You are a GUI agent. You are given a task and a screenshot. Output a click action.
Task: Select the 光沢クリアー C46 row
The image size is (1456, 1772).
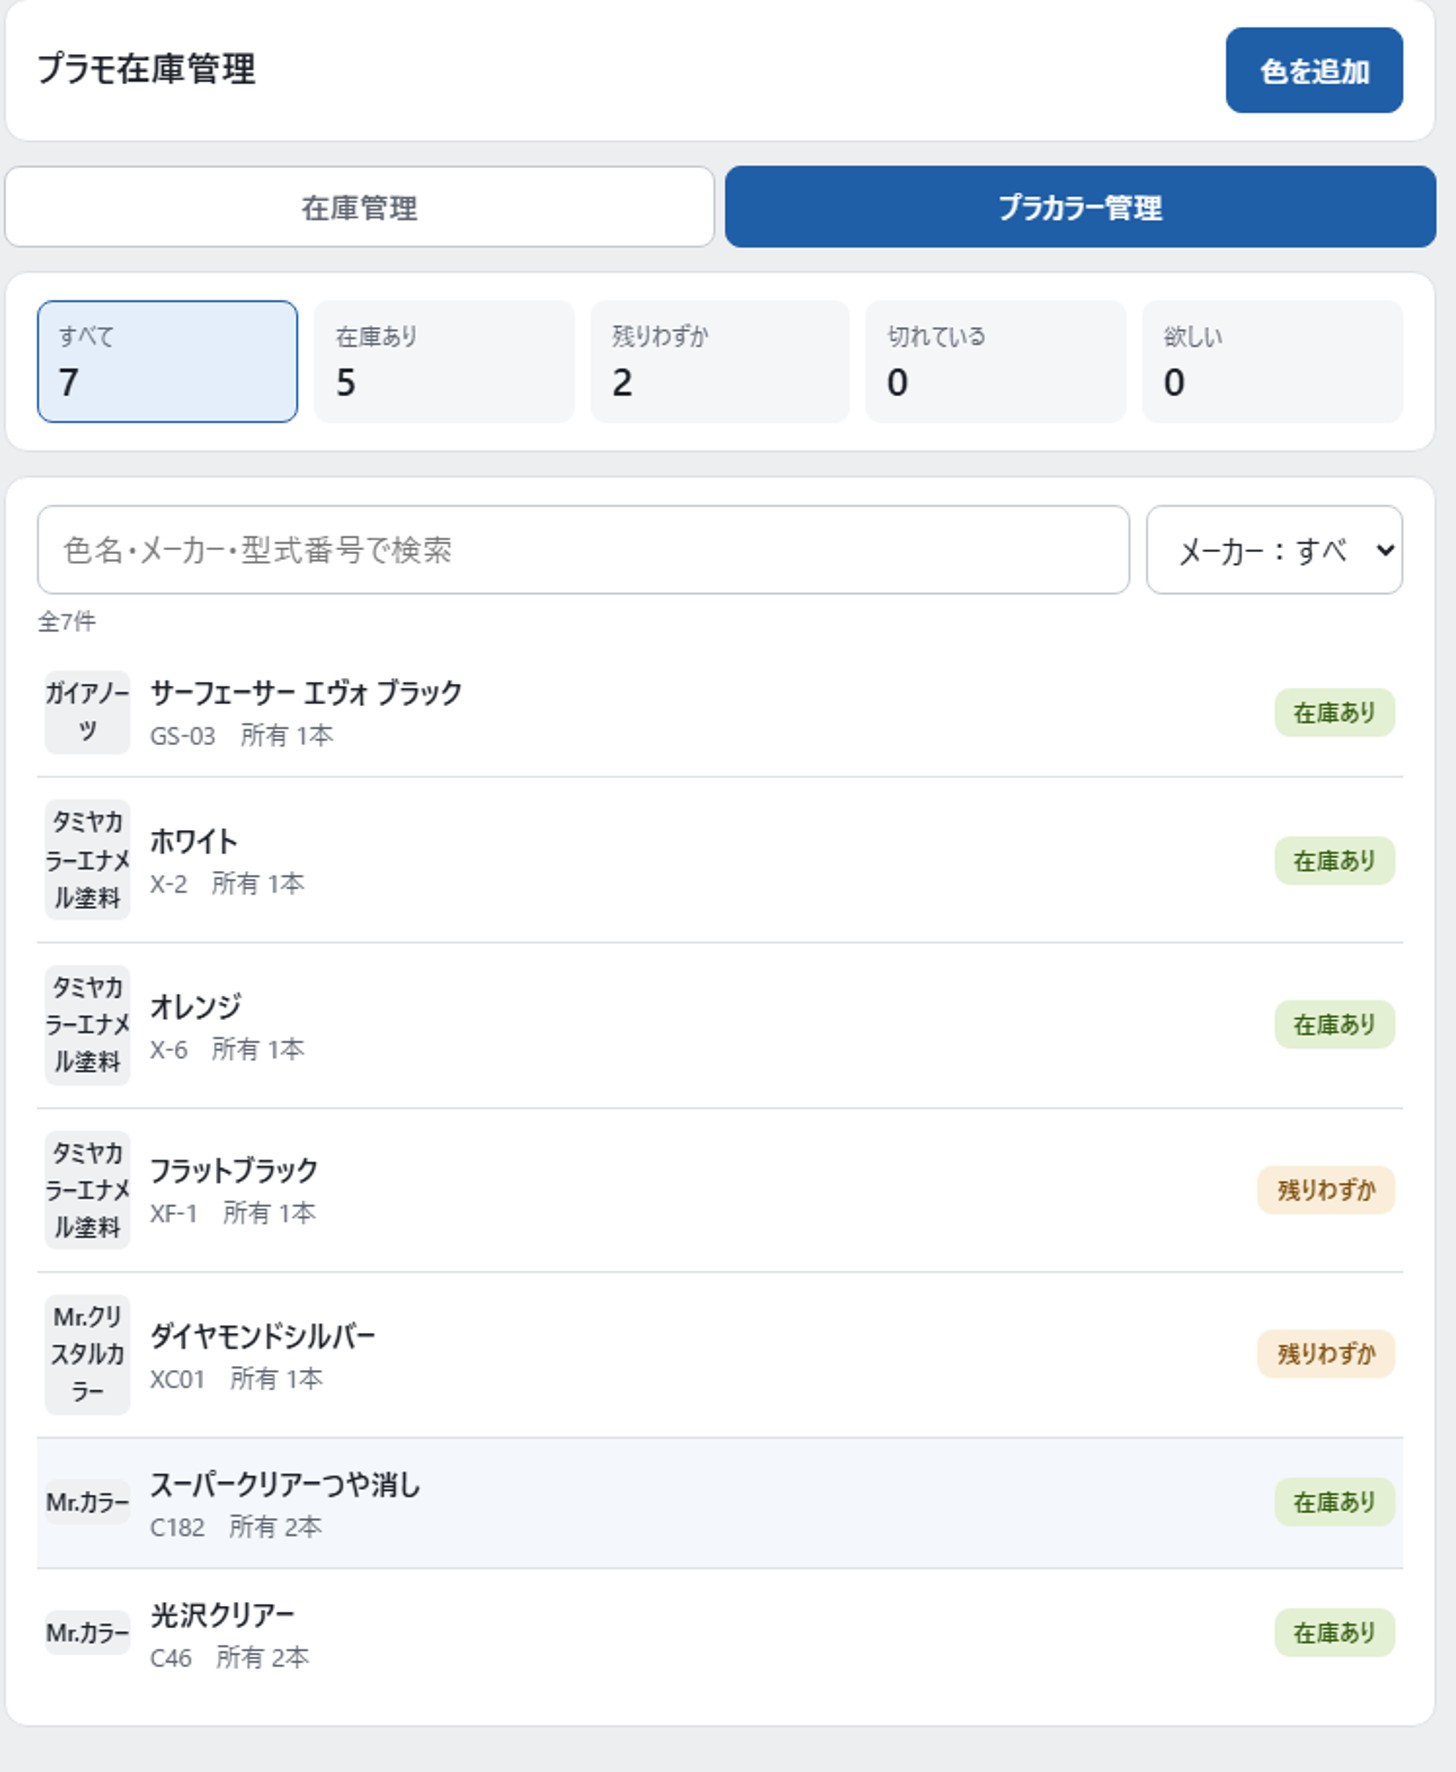click(x=720, y=1633)
